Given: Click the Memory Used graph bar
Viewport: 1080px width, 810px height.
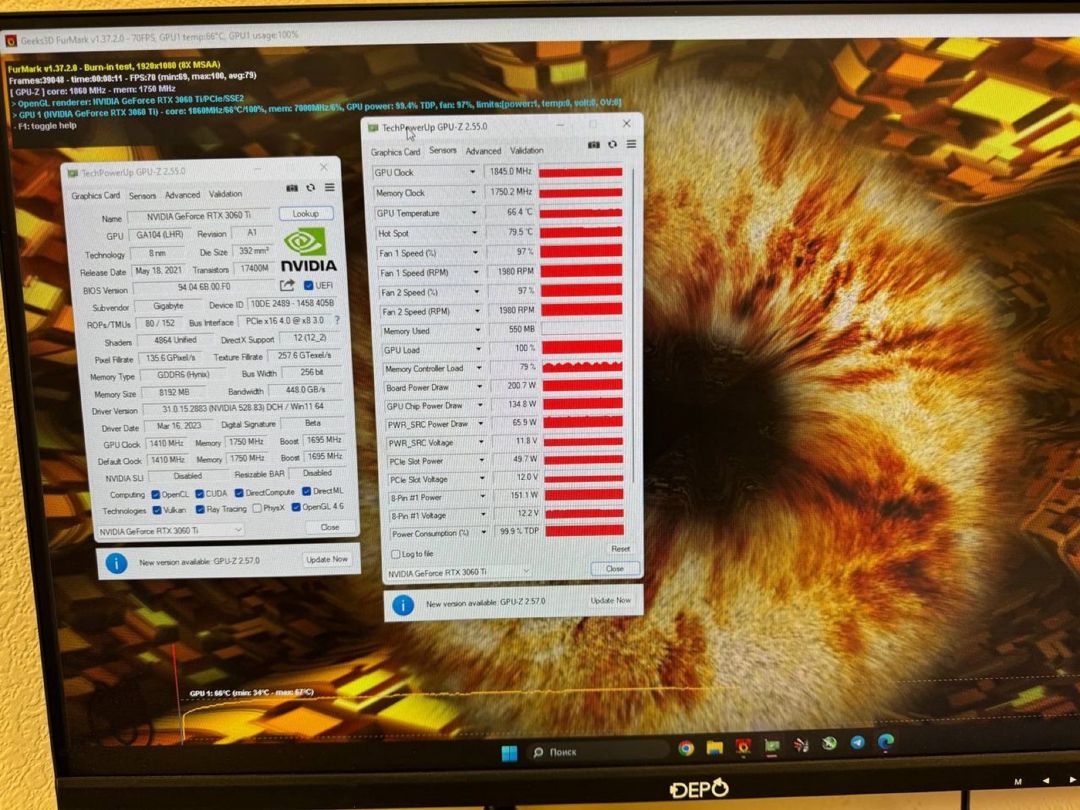Looking at the screenshot, I should pyautogui.click(x=581, y=328).
